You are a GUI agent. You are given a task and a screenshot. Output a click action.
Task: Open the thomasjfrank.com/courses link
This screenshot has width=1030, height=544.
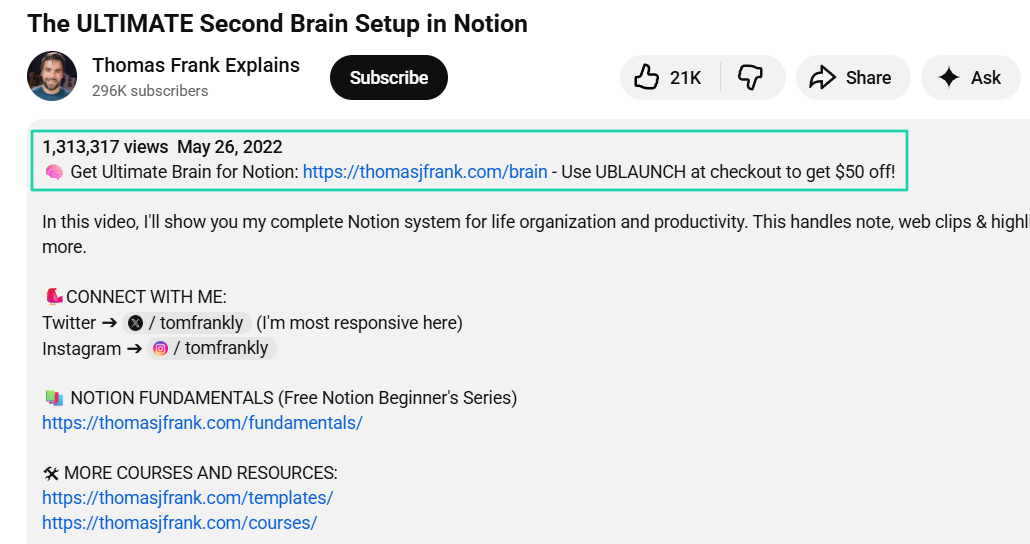[x=179, y=523]
